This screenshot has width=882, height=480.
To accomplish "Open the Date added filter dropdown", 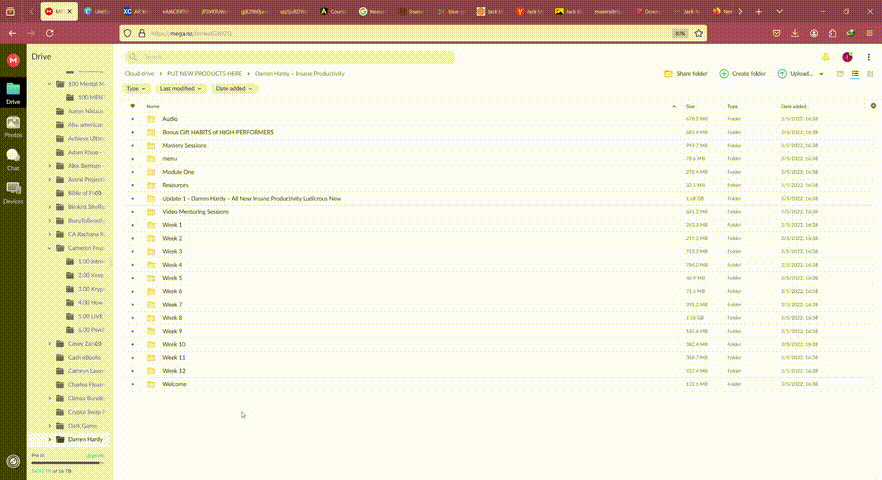I will 234,88.
